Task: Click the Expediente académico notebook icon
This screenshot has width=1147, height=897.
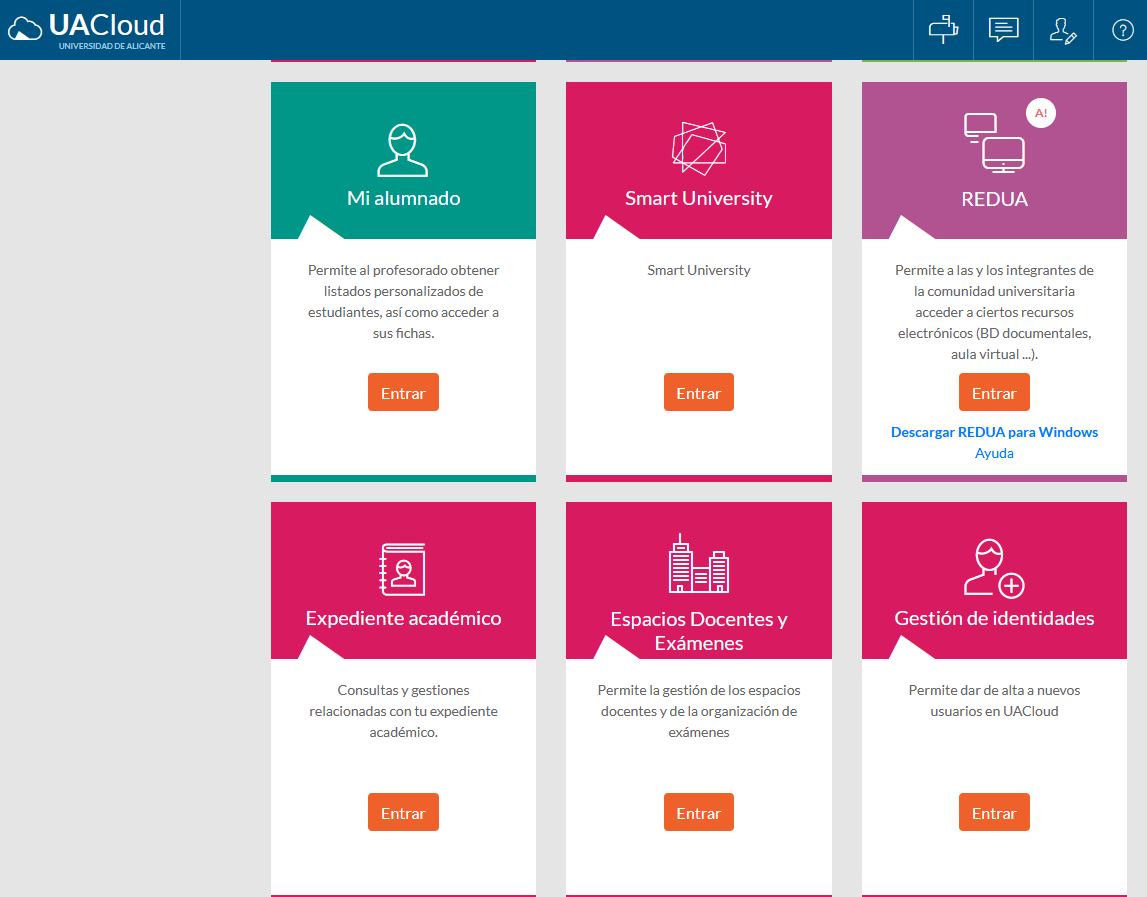Action: [x=402, y=569]
